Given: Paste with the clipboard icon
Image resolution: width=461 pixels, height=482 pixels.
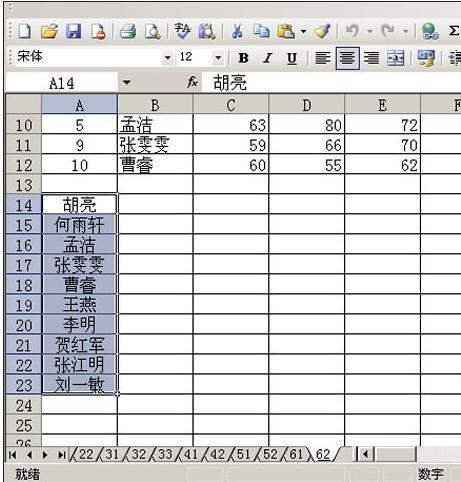Looking at the screenshot, I should coord(287,32).
